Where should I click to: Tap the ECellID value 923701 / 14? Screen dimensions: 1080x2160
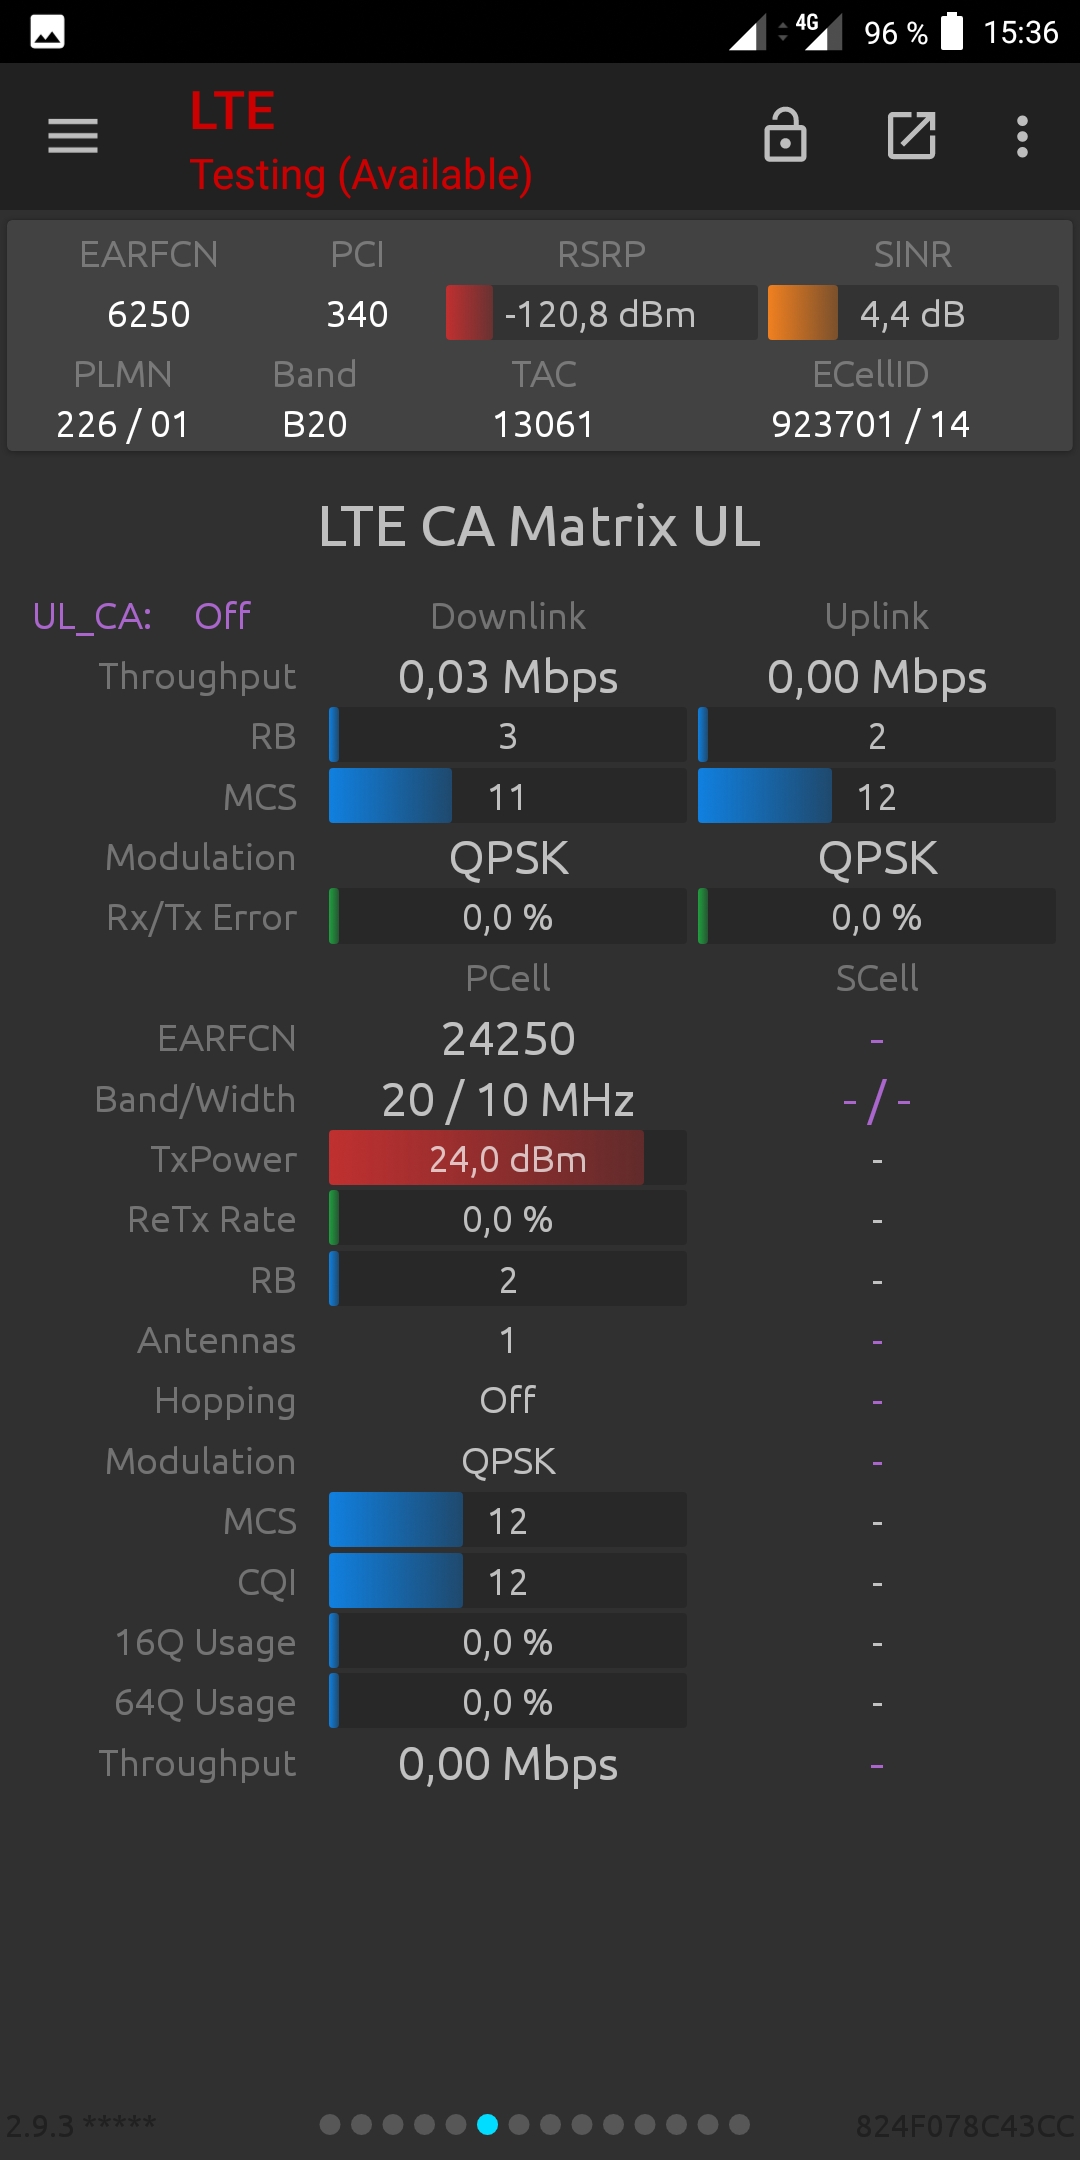tap(870, 424)
